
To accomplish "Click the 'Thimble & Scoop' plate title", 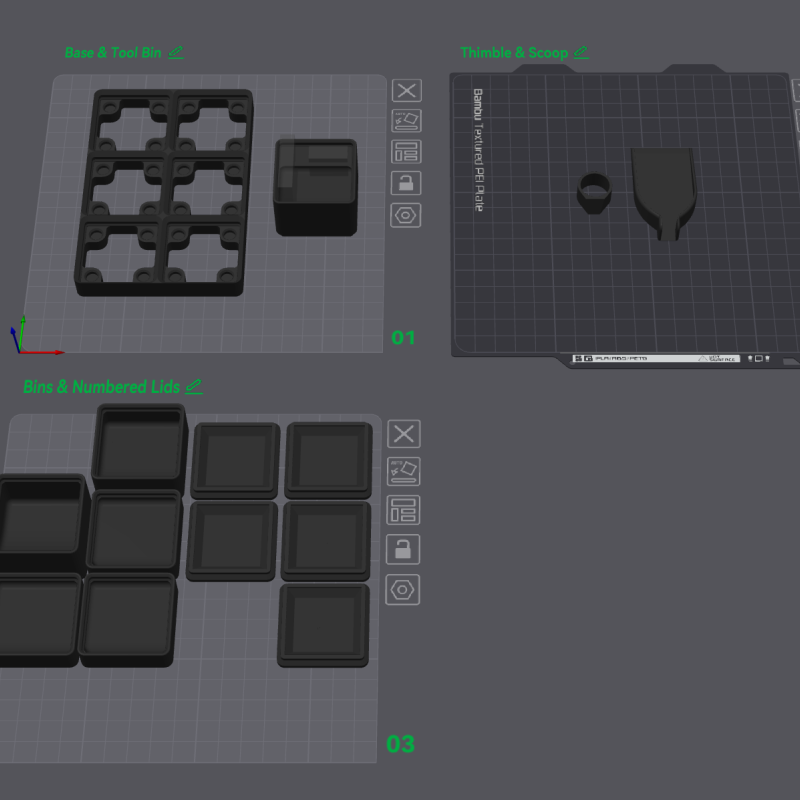I will (513, 52).
